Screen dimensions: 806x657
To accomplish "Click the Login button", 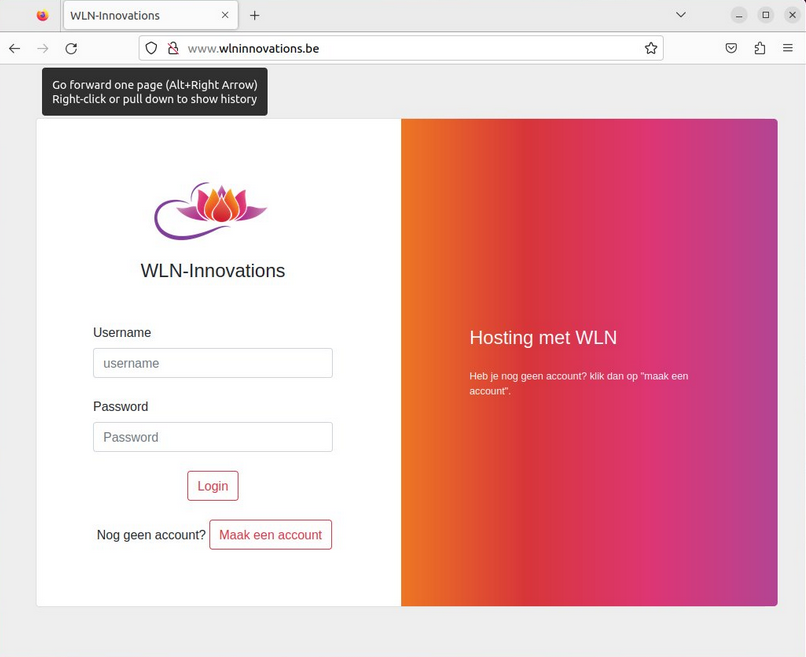I will 213,486.
